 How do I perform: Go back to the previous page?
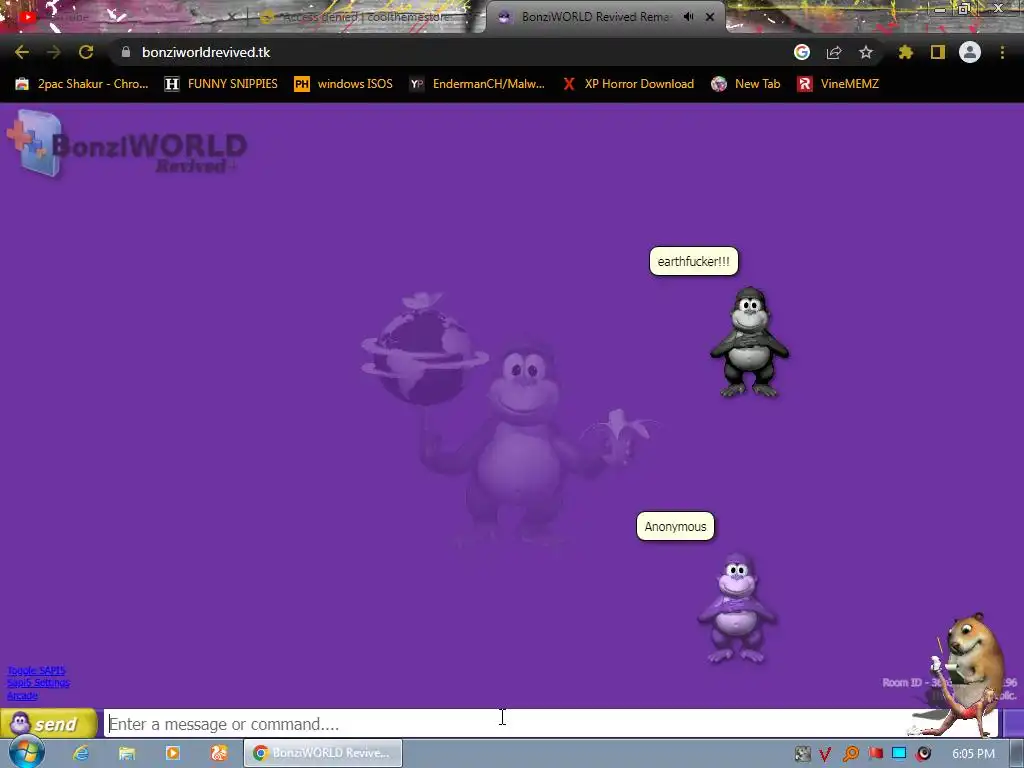tap(22, 52)
